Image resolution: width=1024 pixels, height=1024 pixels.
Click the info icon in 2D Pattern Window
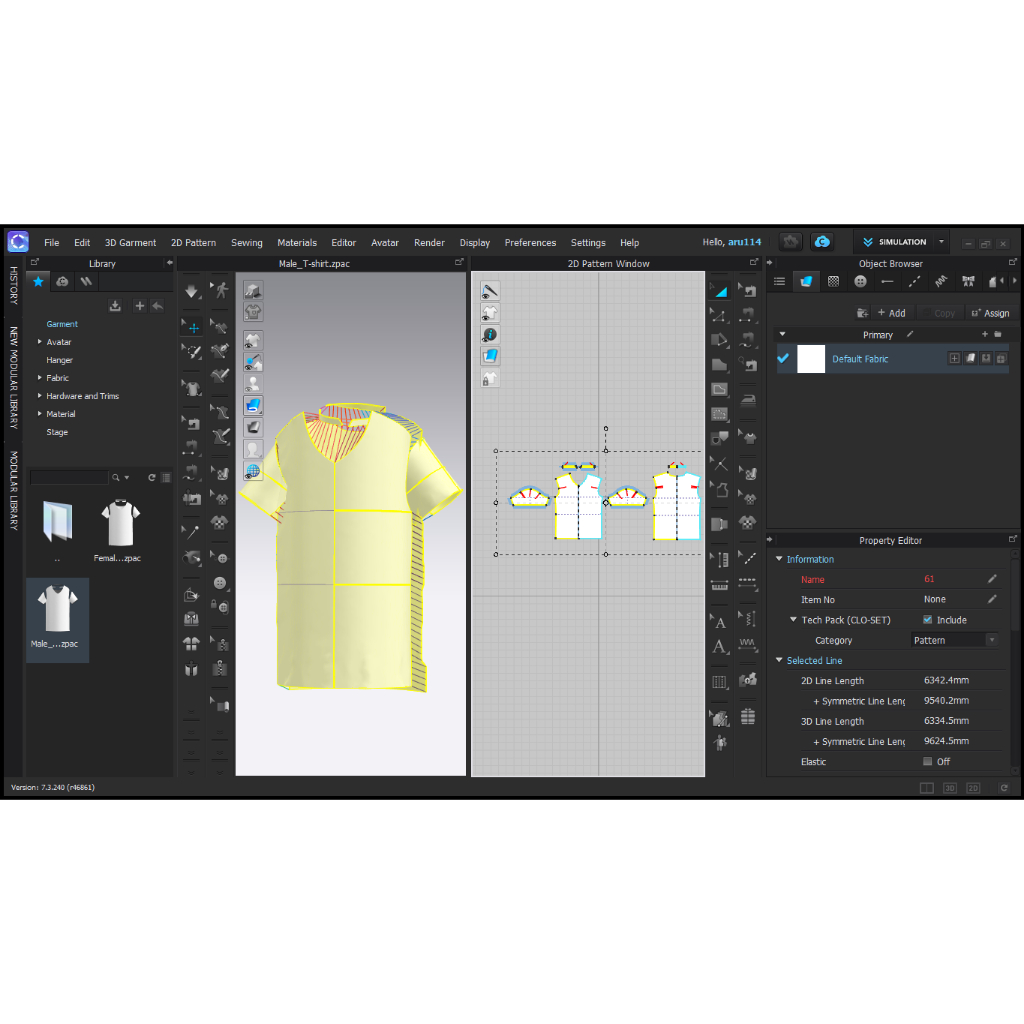(490, 334)
